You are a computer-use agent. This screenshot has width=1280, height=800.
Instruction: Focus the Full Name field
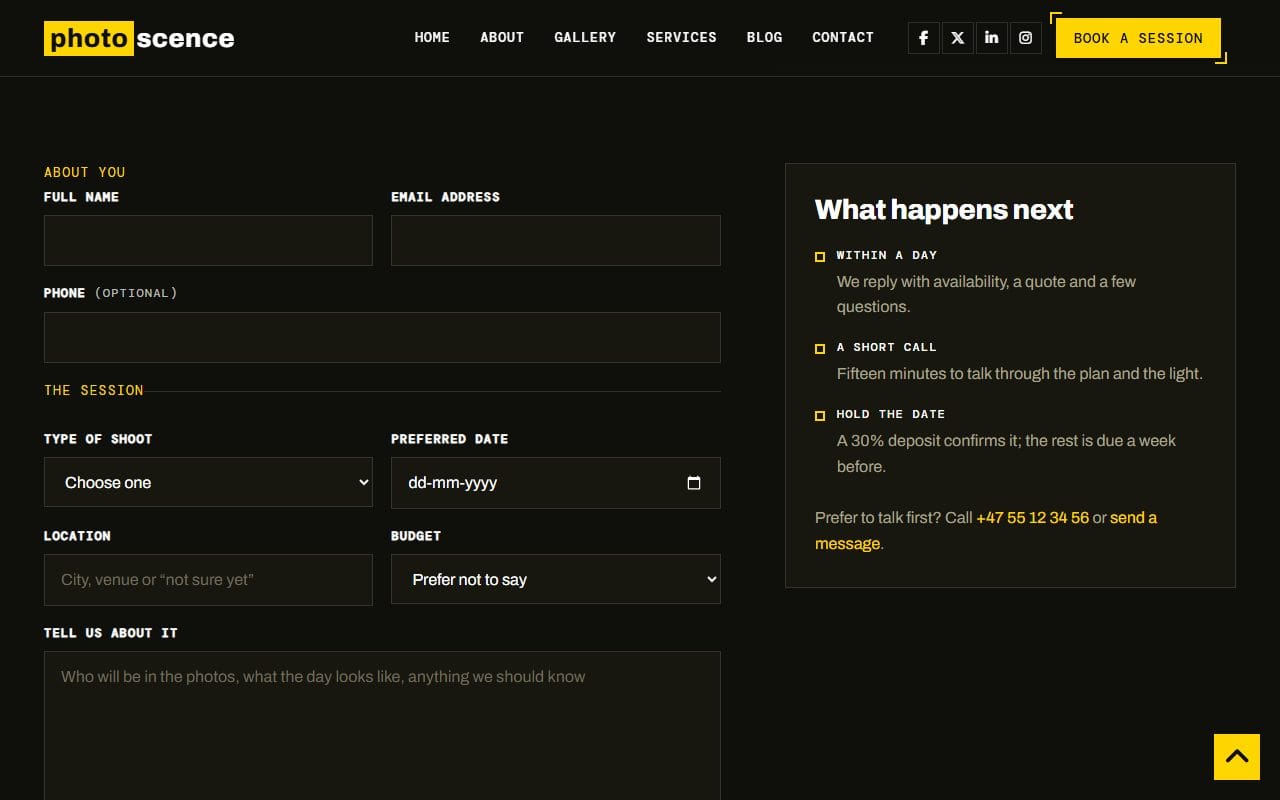(208, 240)
